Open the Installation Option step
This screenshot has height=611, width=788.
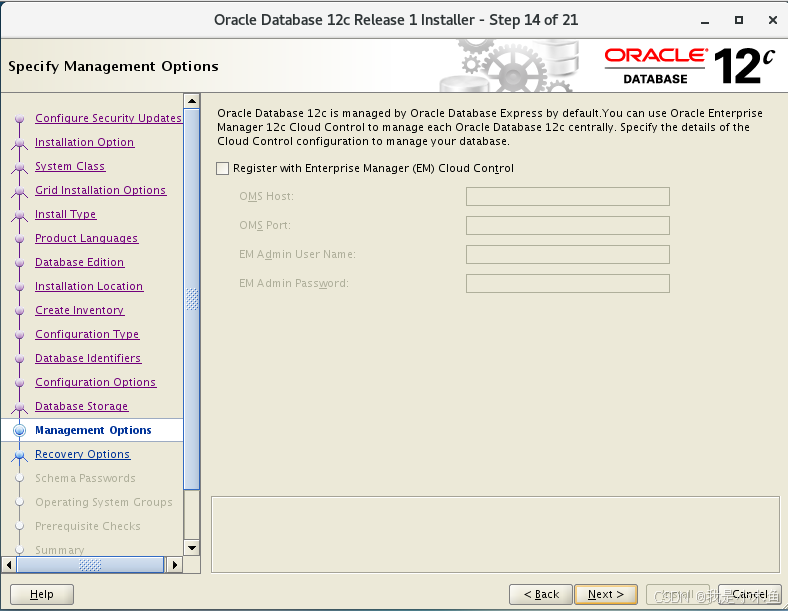pyautogui.click(x=84, y=142)
